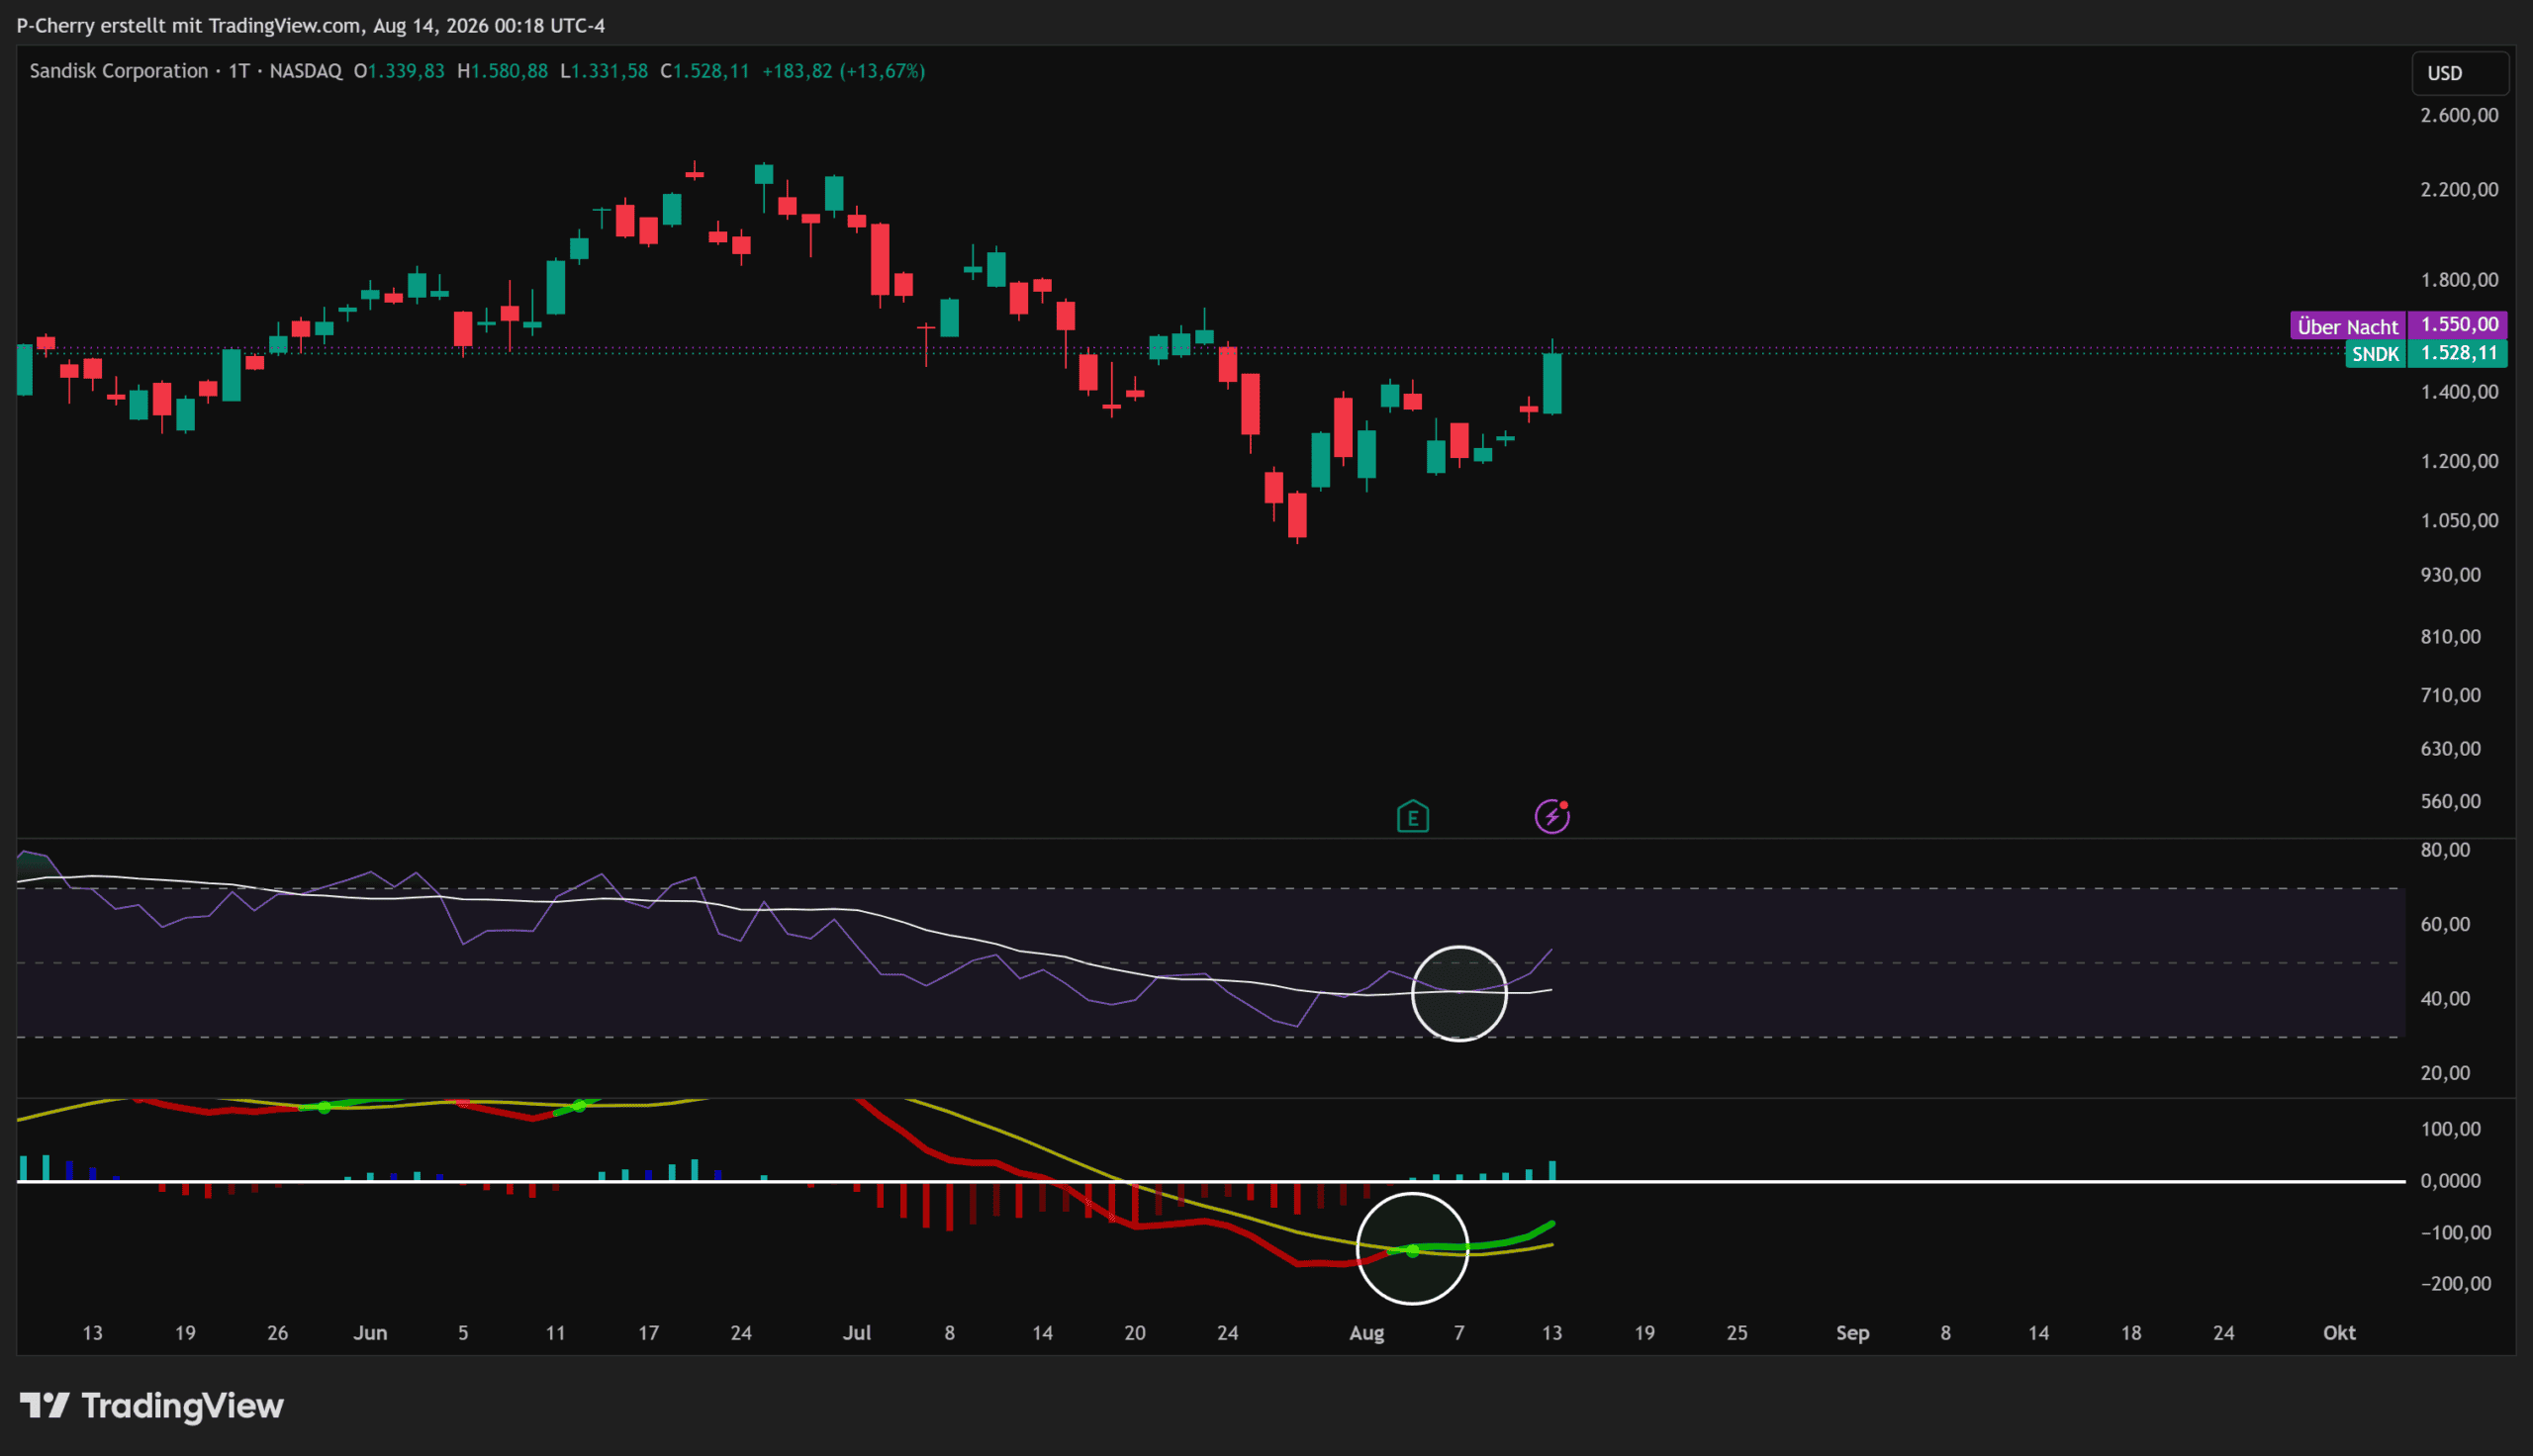Click the date label 25 on the time axis

[x=1738, y=1333]
